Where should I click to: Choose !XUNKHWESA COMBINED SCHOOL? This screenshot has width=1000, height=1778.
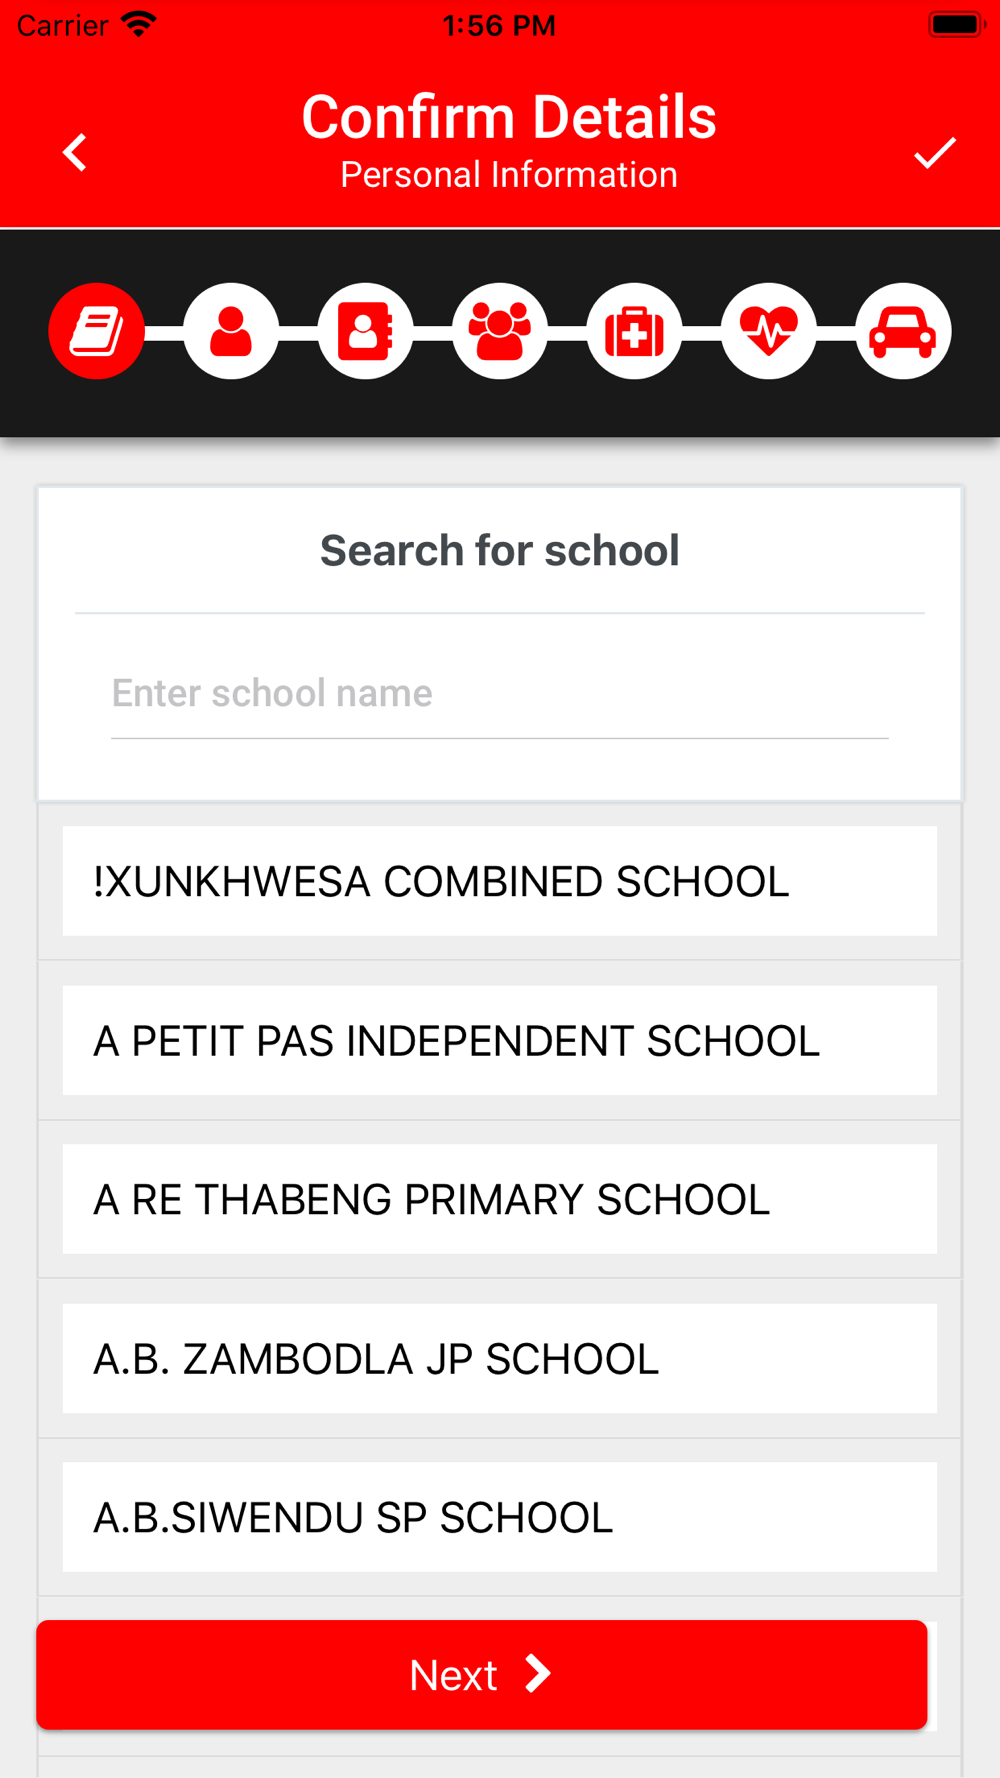pyautogui.click(x=499, y=881)
